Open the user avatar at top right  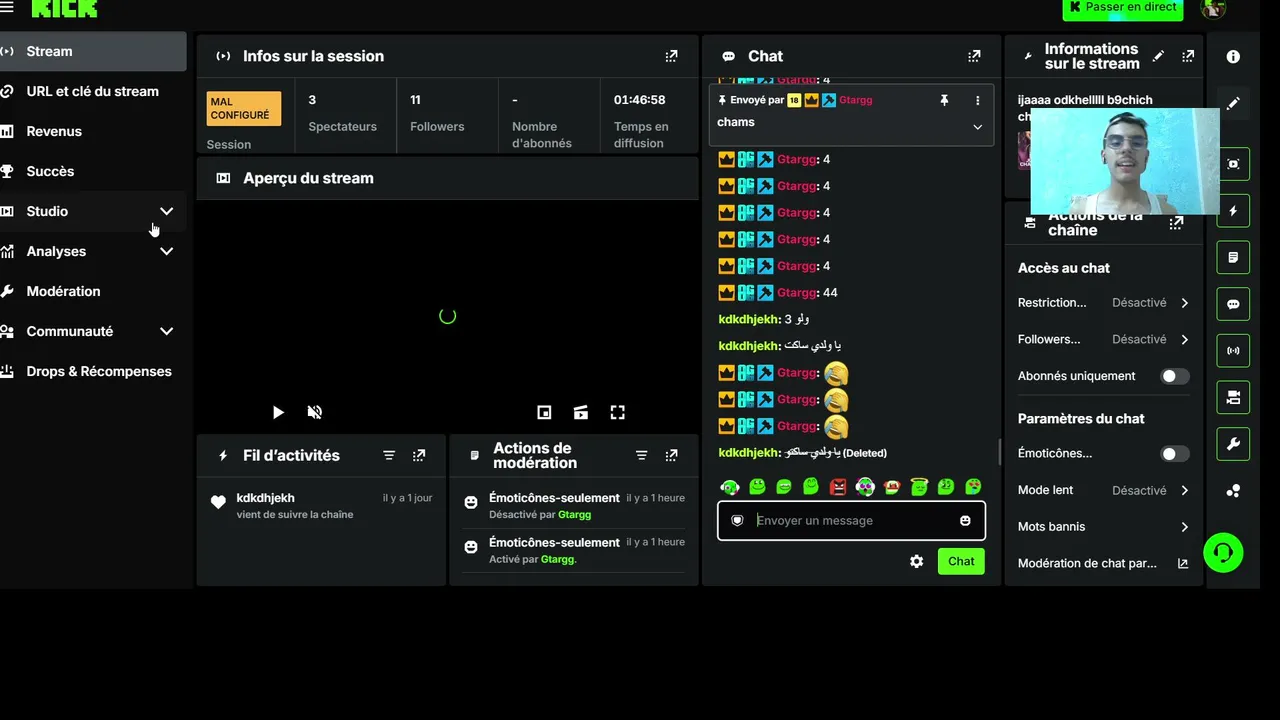1213,8
